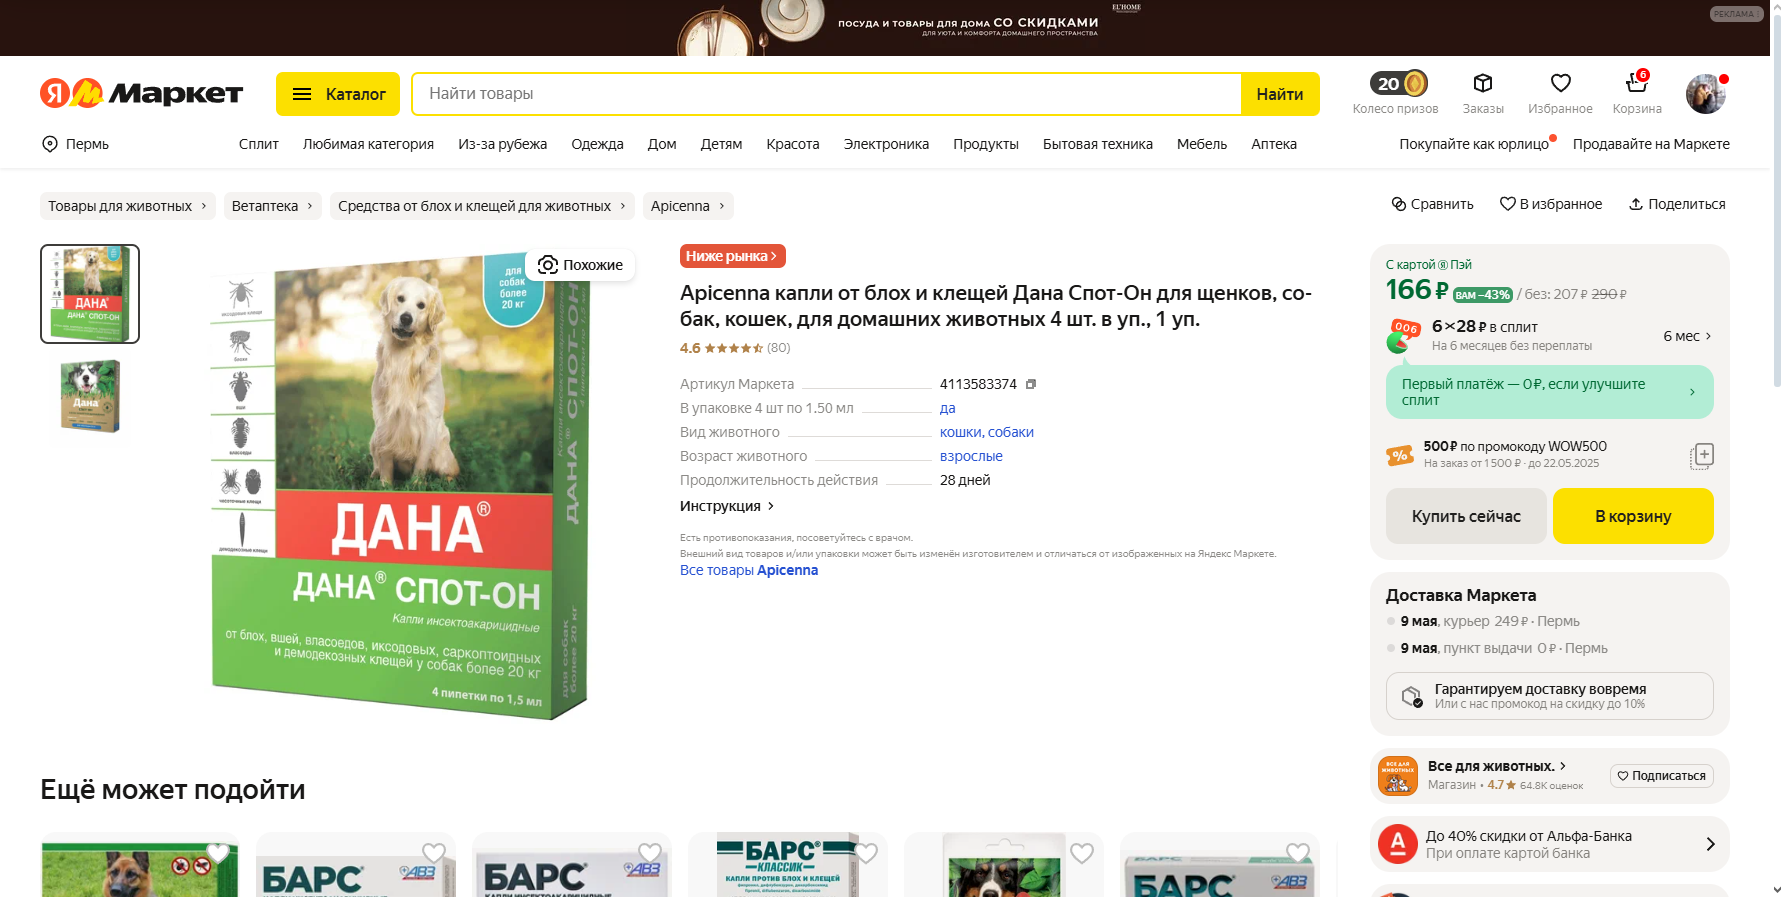Screen dimensions: 1785x897
Task: Open the Электроника category
Action: [x=886, y=144]
